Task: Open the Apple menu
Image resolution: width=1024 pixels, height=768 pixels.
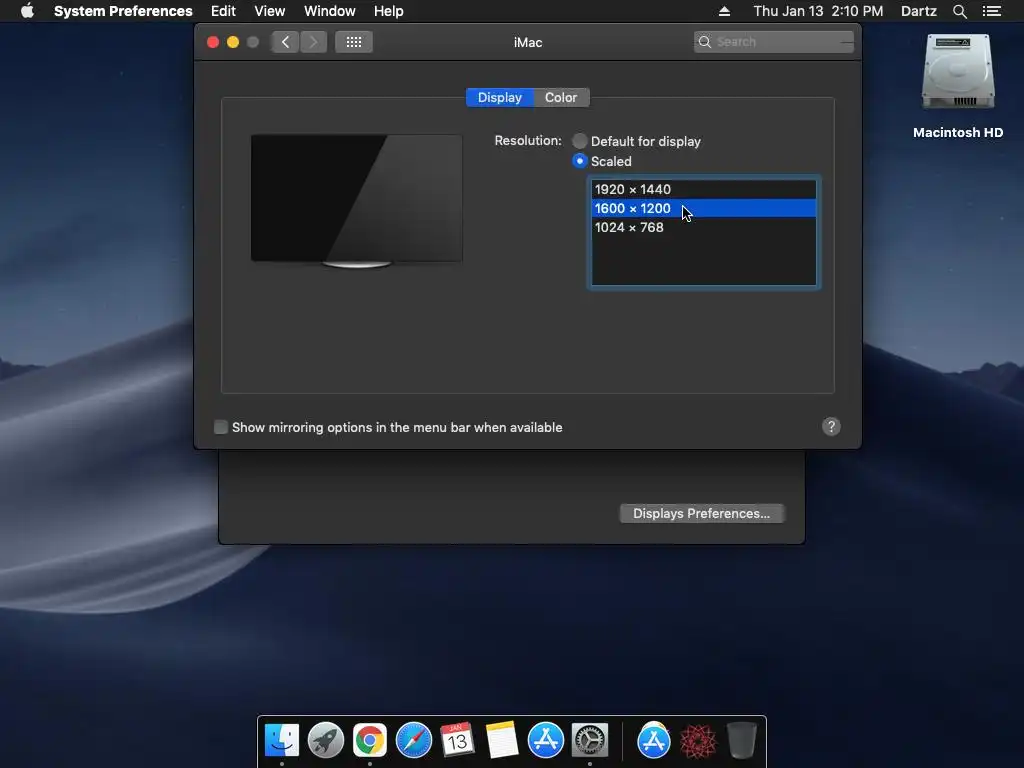Action: (x=27, y=11)
